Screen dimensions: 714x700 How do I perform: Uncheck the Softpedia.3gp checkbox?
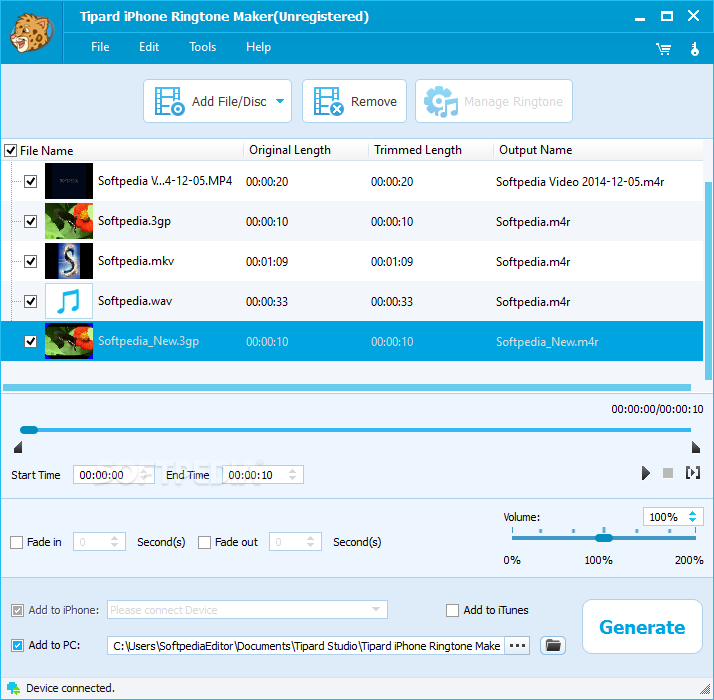(31, 221)
